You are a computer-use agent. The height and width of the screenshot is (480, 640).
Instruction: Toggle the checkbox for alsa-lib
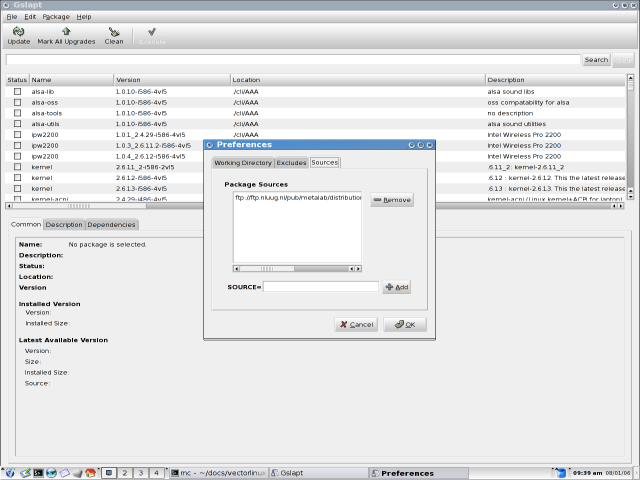17,91
